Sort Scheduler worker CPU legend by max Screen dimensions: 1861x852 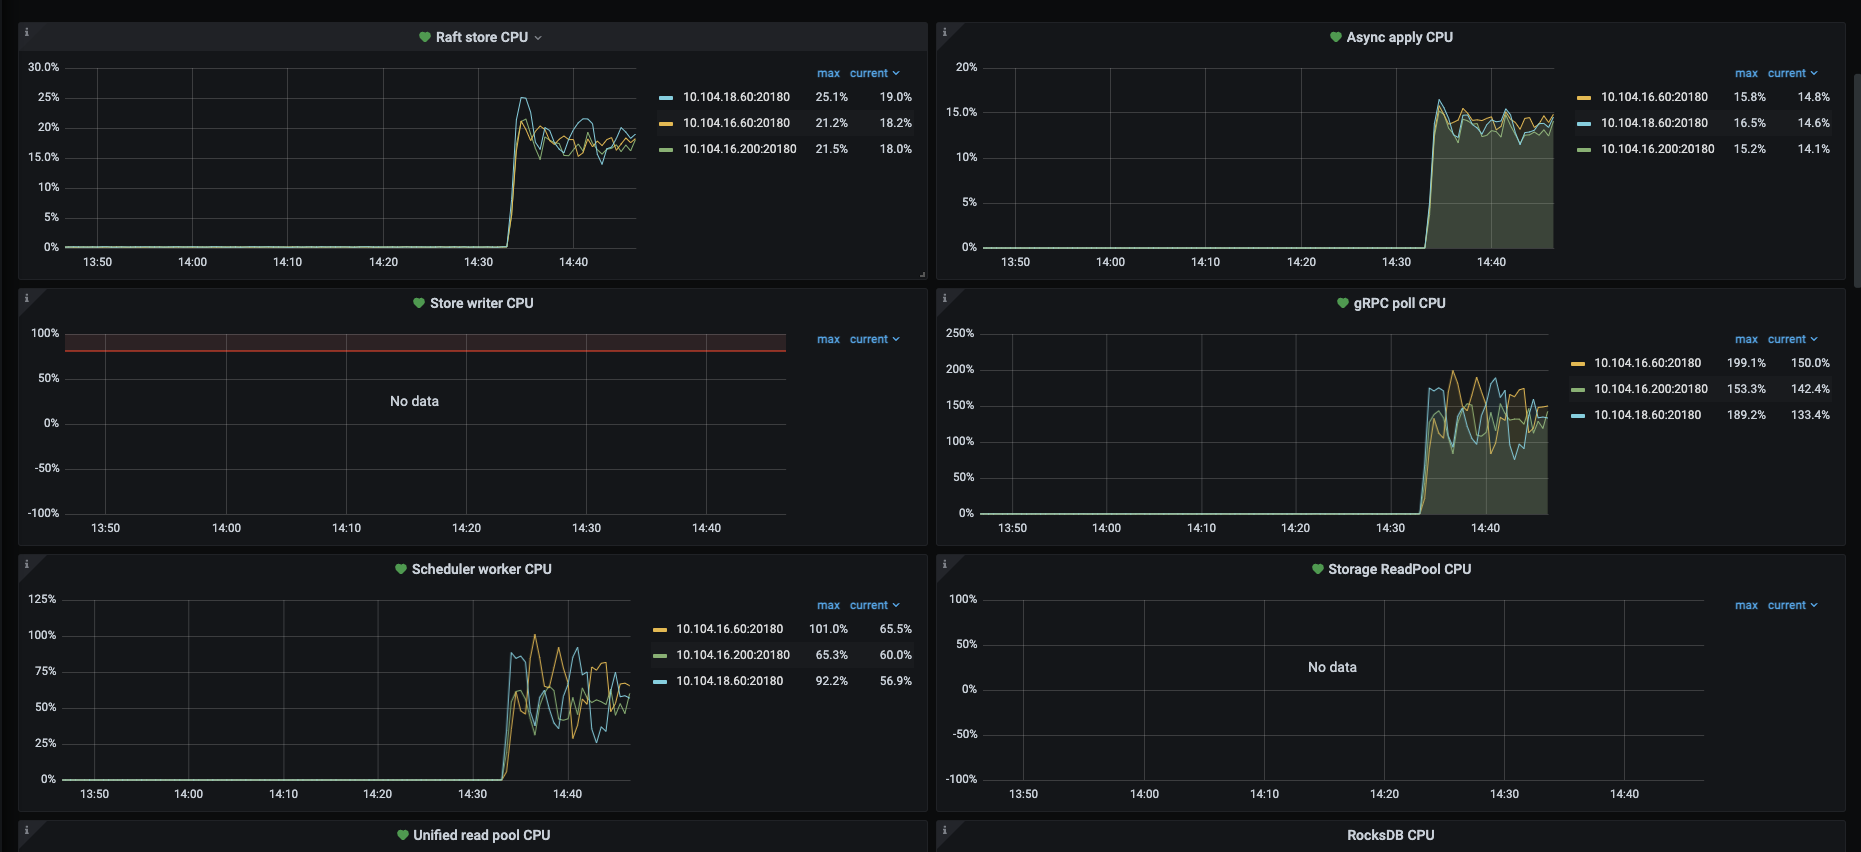[x=828, y=605]
